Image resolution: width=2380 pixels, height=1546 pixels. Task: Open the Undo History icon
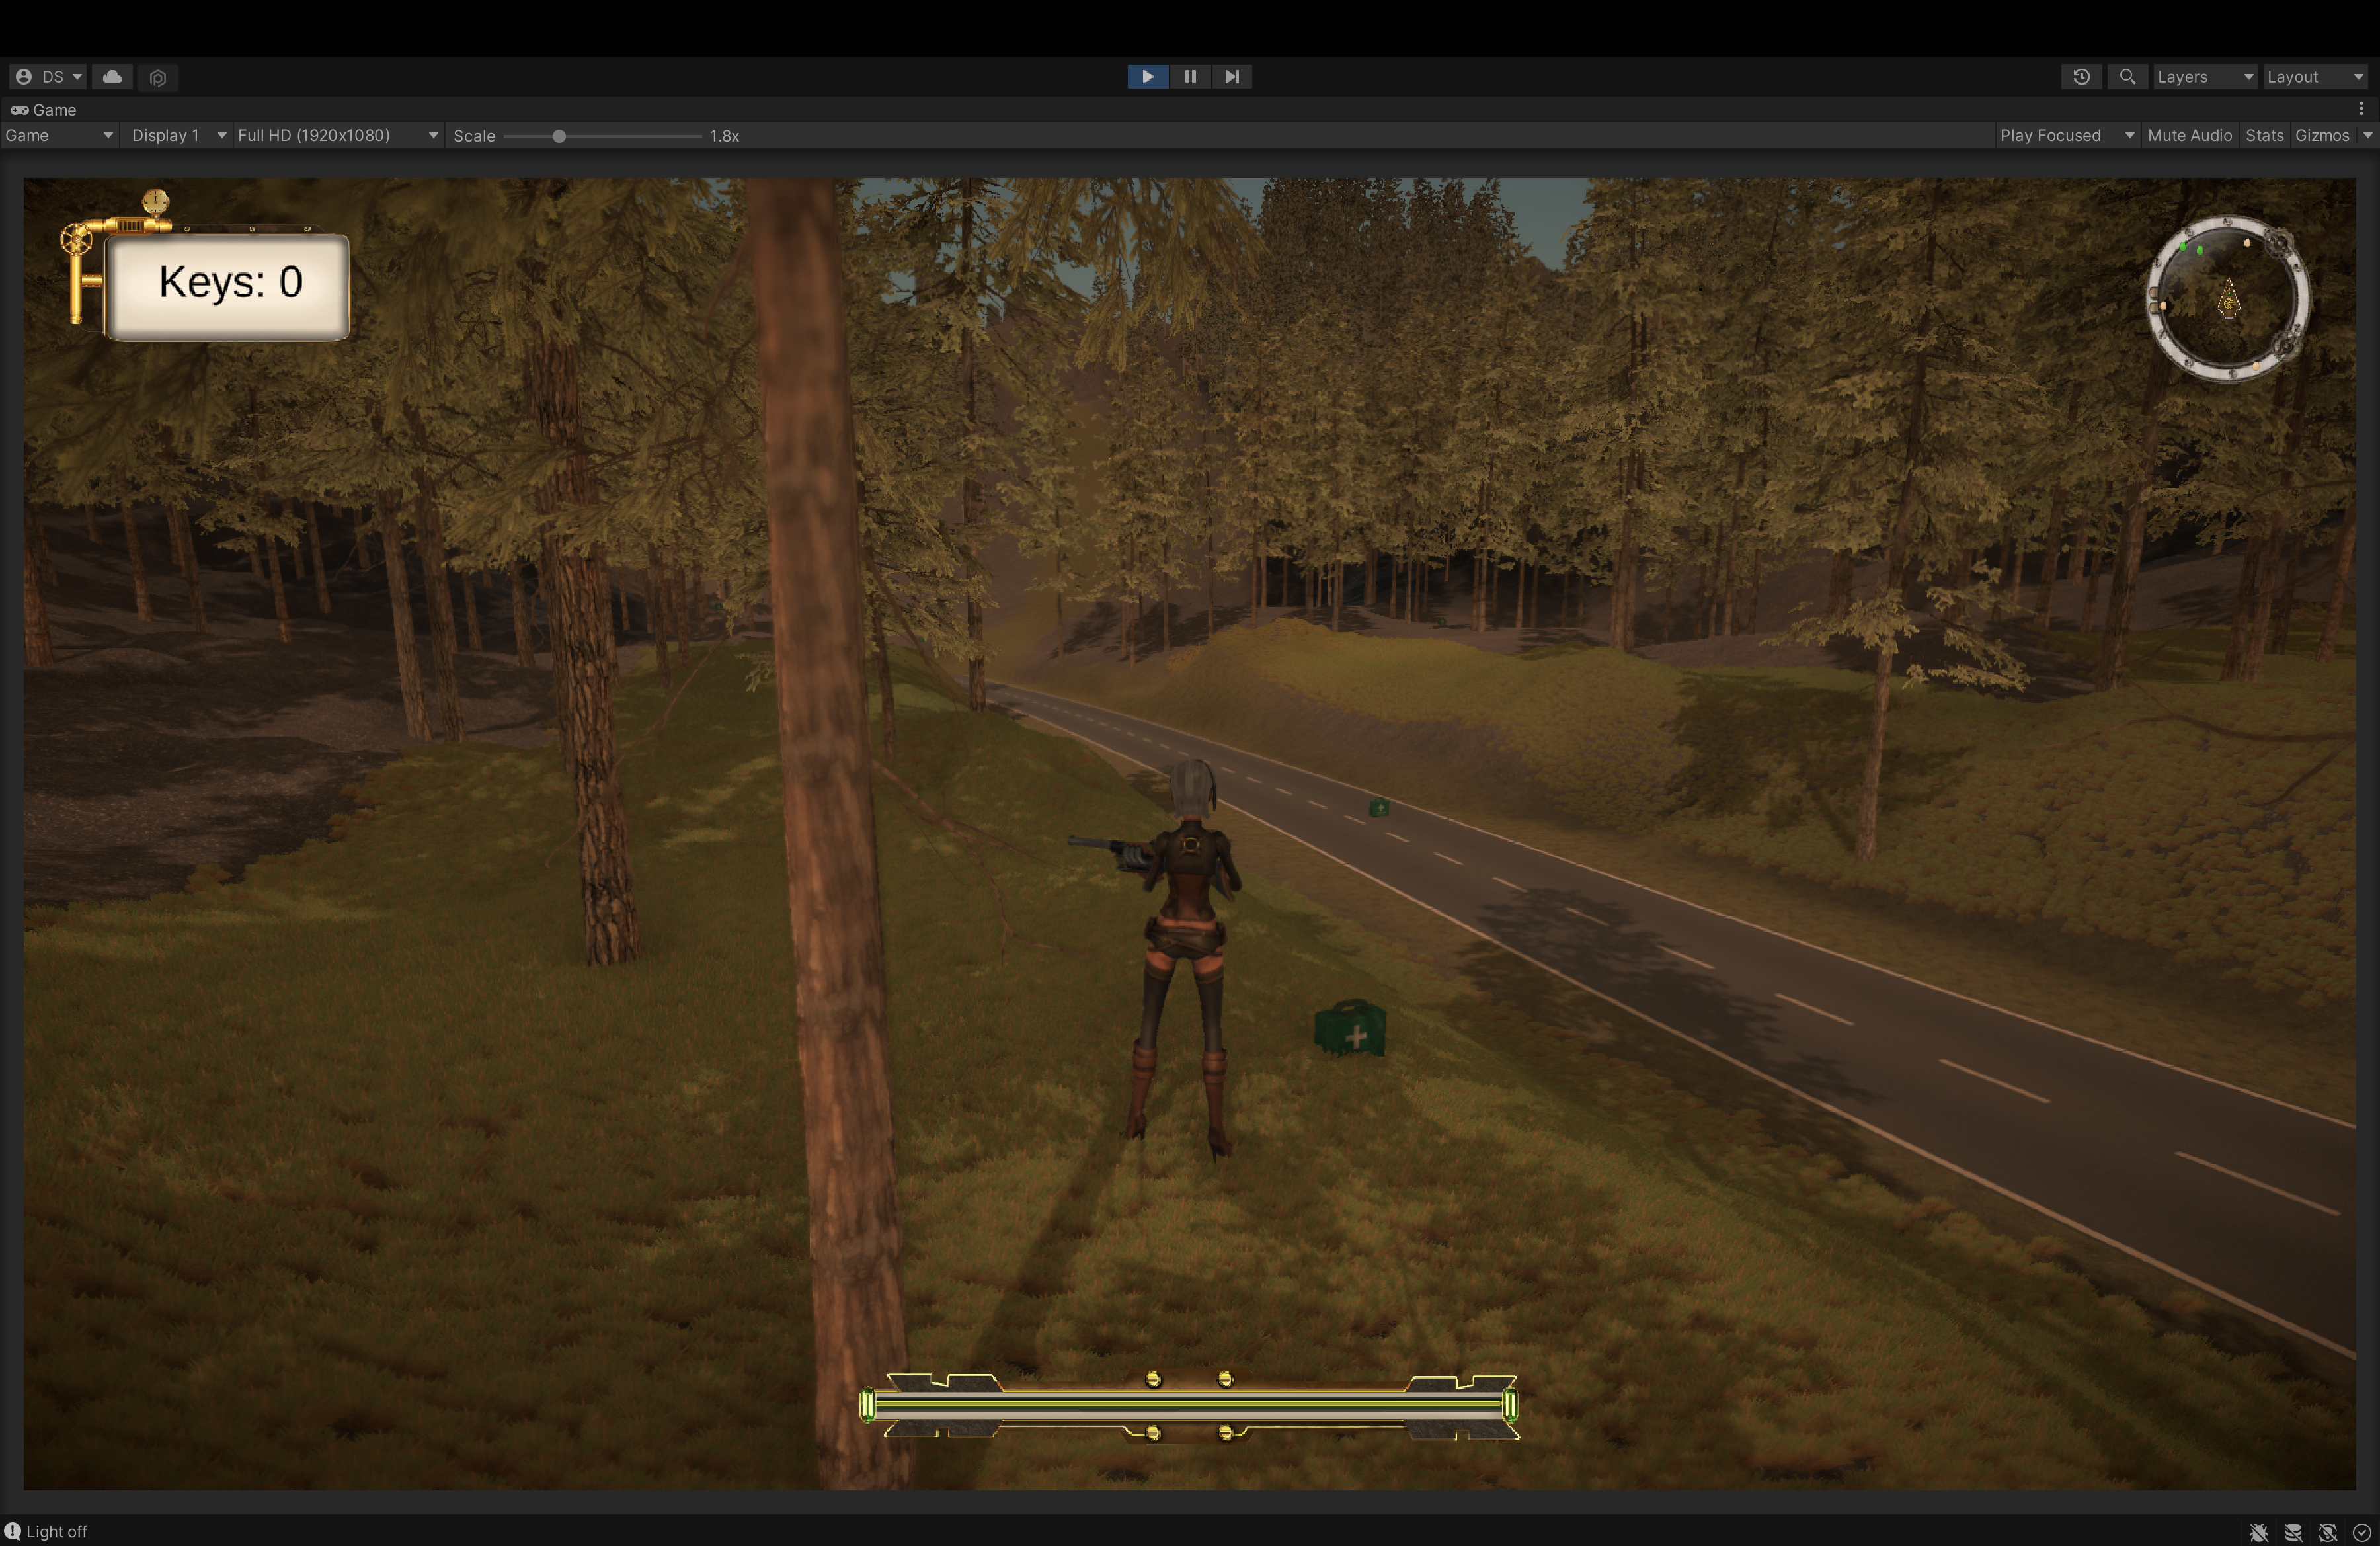point(2081,77)
